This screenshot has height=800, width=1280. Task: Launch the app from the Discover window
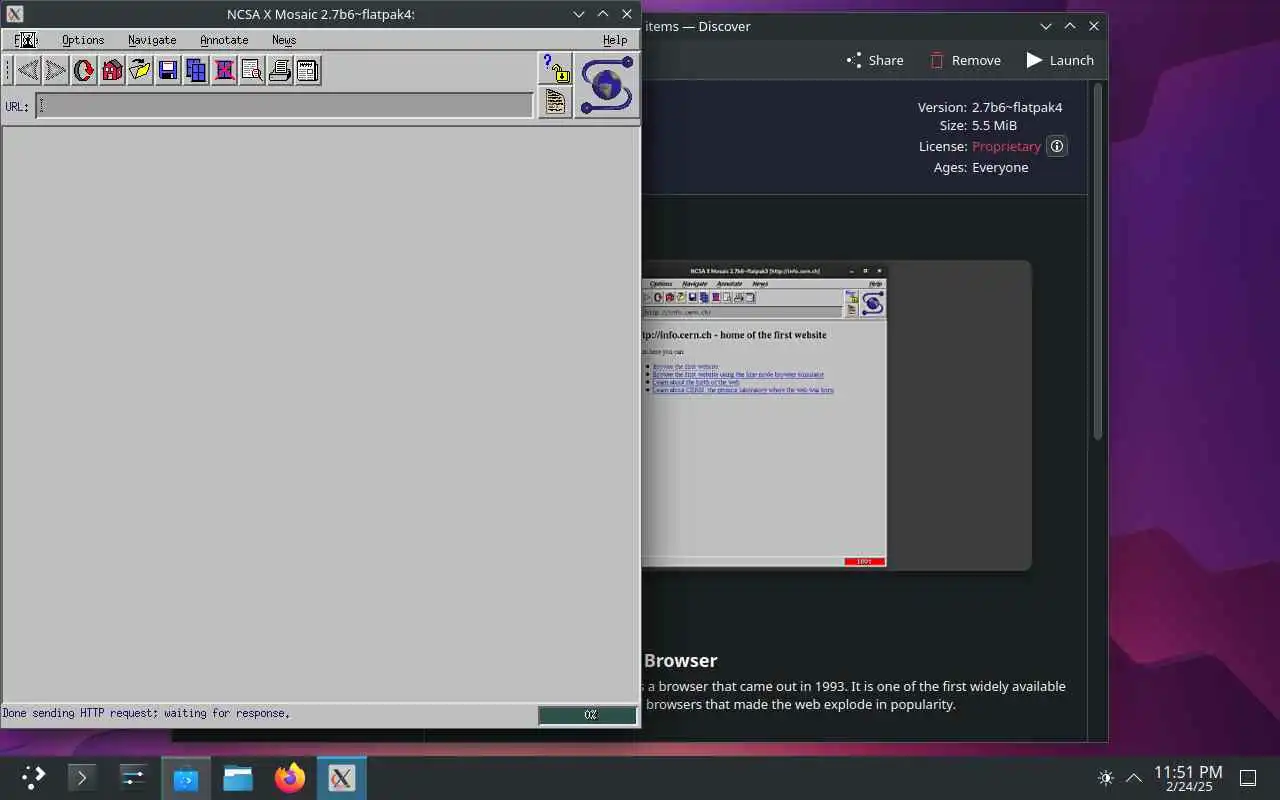pyautogui.click(x=1060, y=60)
